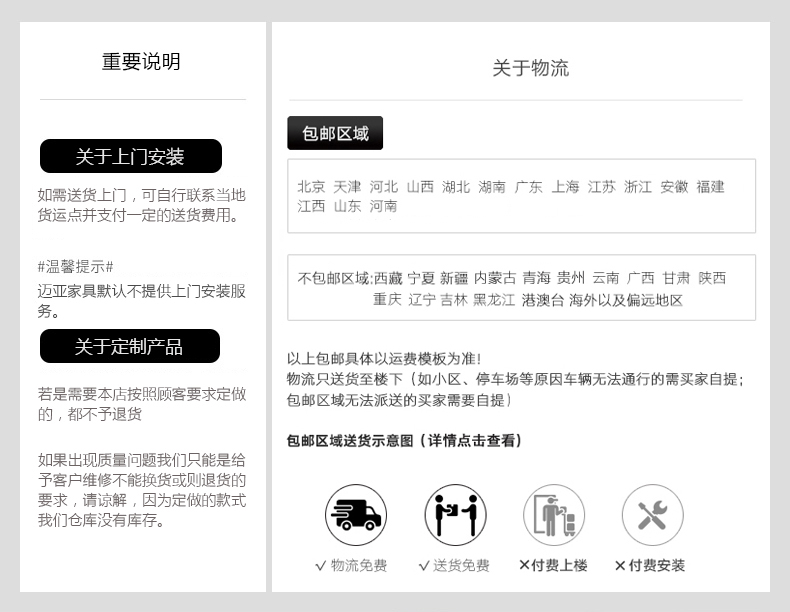790x612 pixels.
Task: Select 宁夏 in non-free shipping list
Action: pyautogui.click(x=421, y=278)
